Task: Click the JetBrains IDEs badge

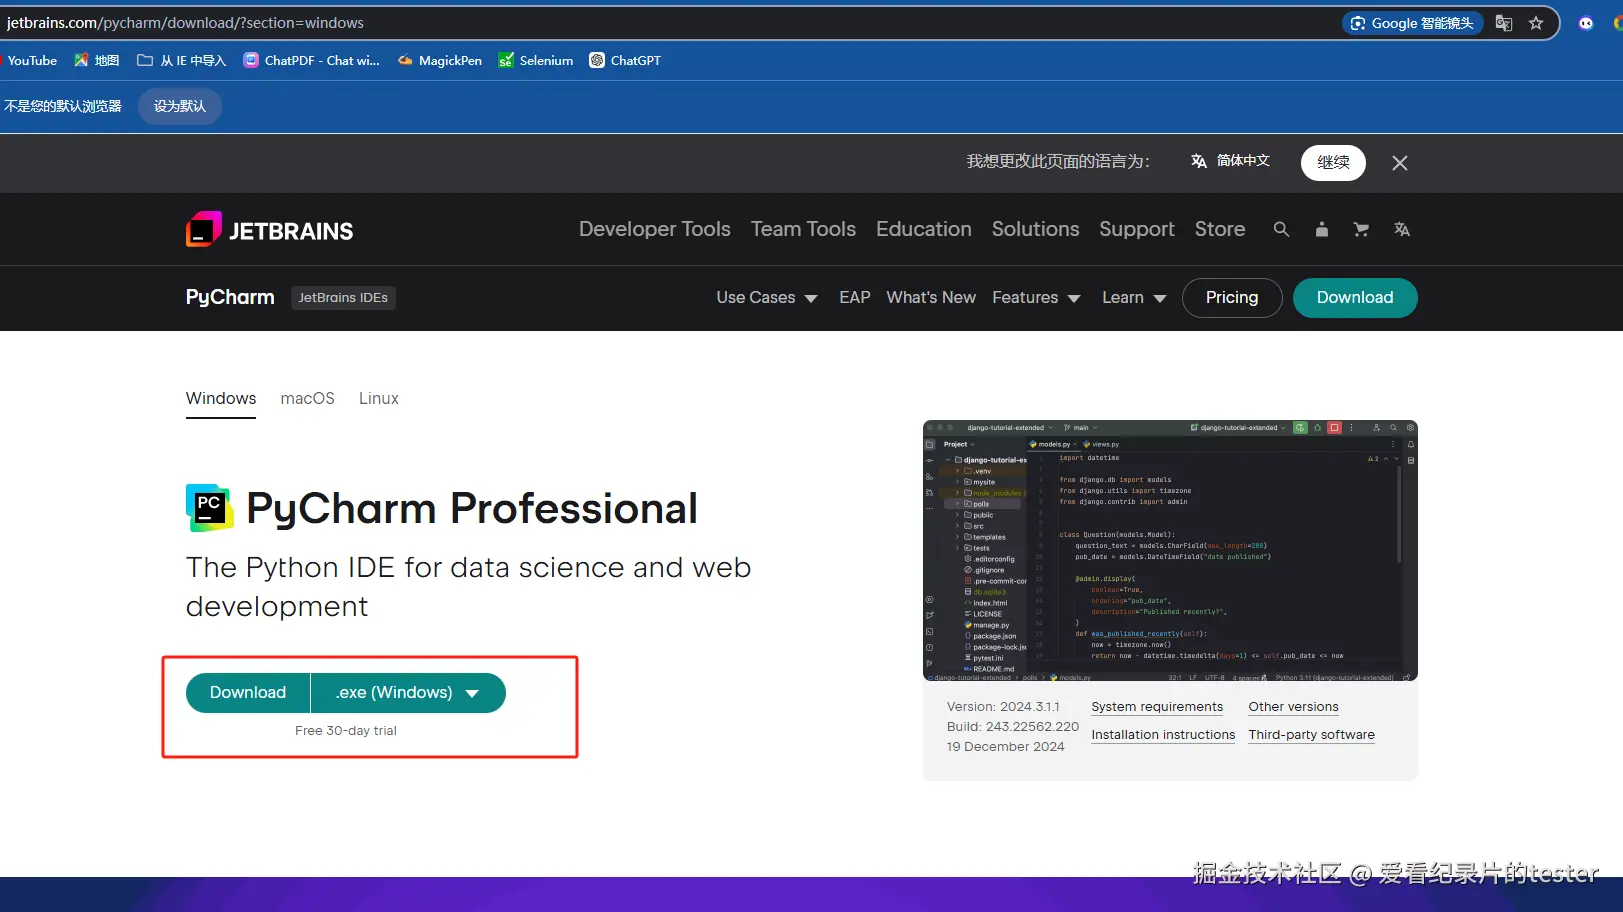Action: click(x=343, y=298)
